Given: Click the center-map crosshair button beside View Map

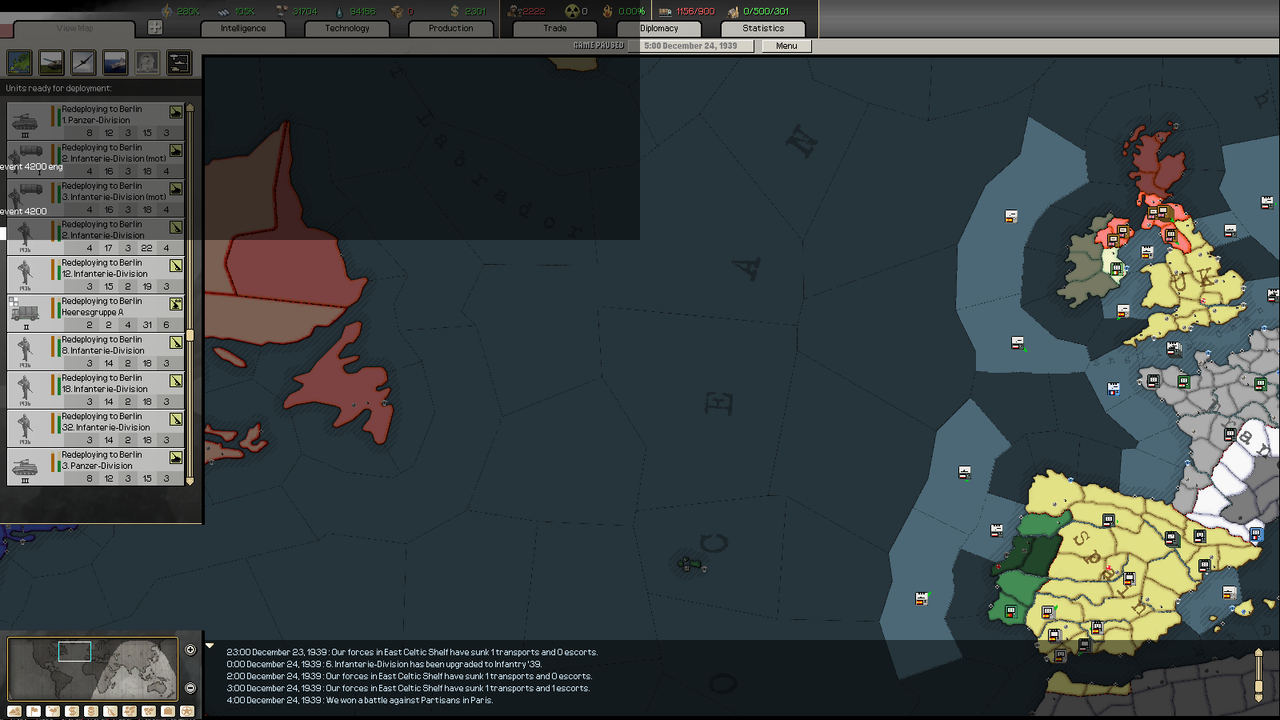Looking at the screenshot, I should [155, 28].
